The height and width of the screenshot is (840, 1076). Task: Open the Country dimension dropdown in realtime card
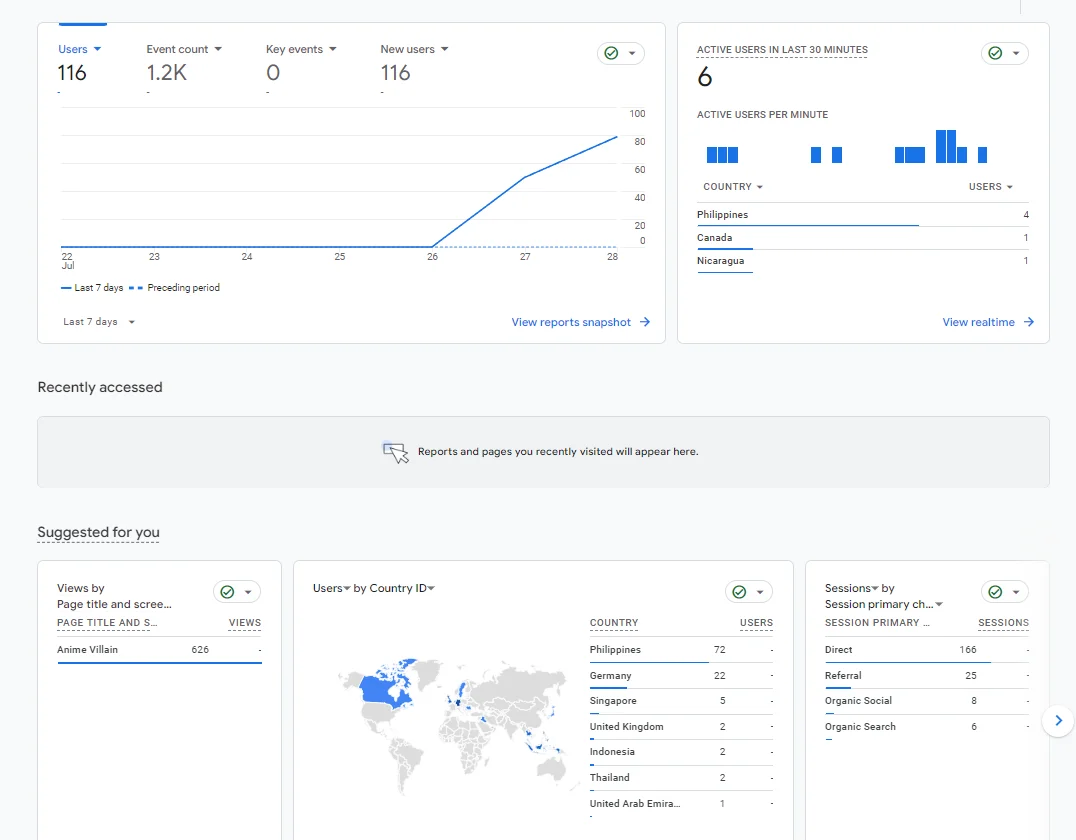coord(733,187)
